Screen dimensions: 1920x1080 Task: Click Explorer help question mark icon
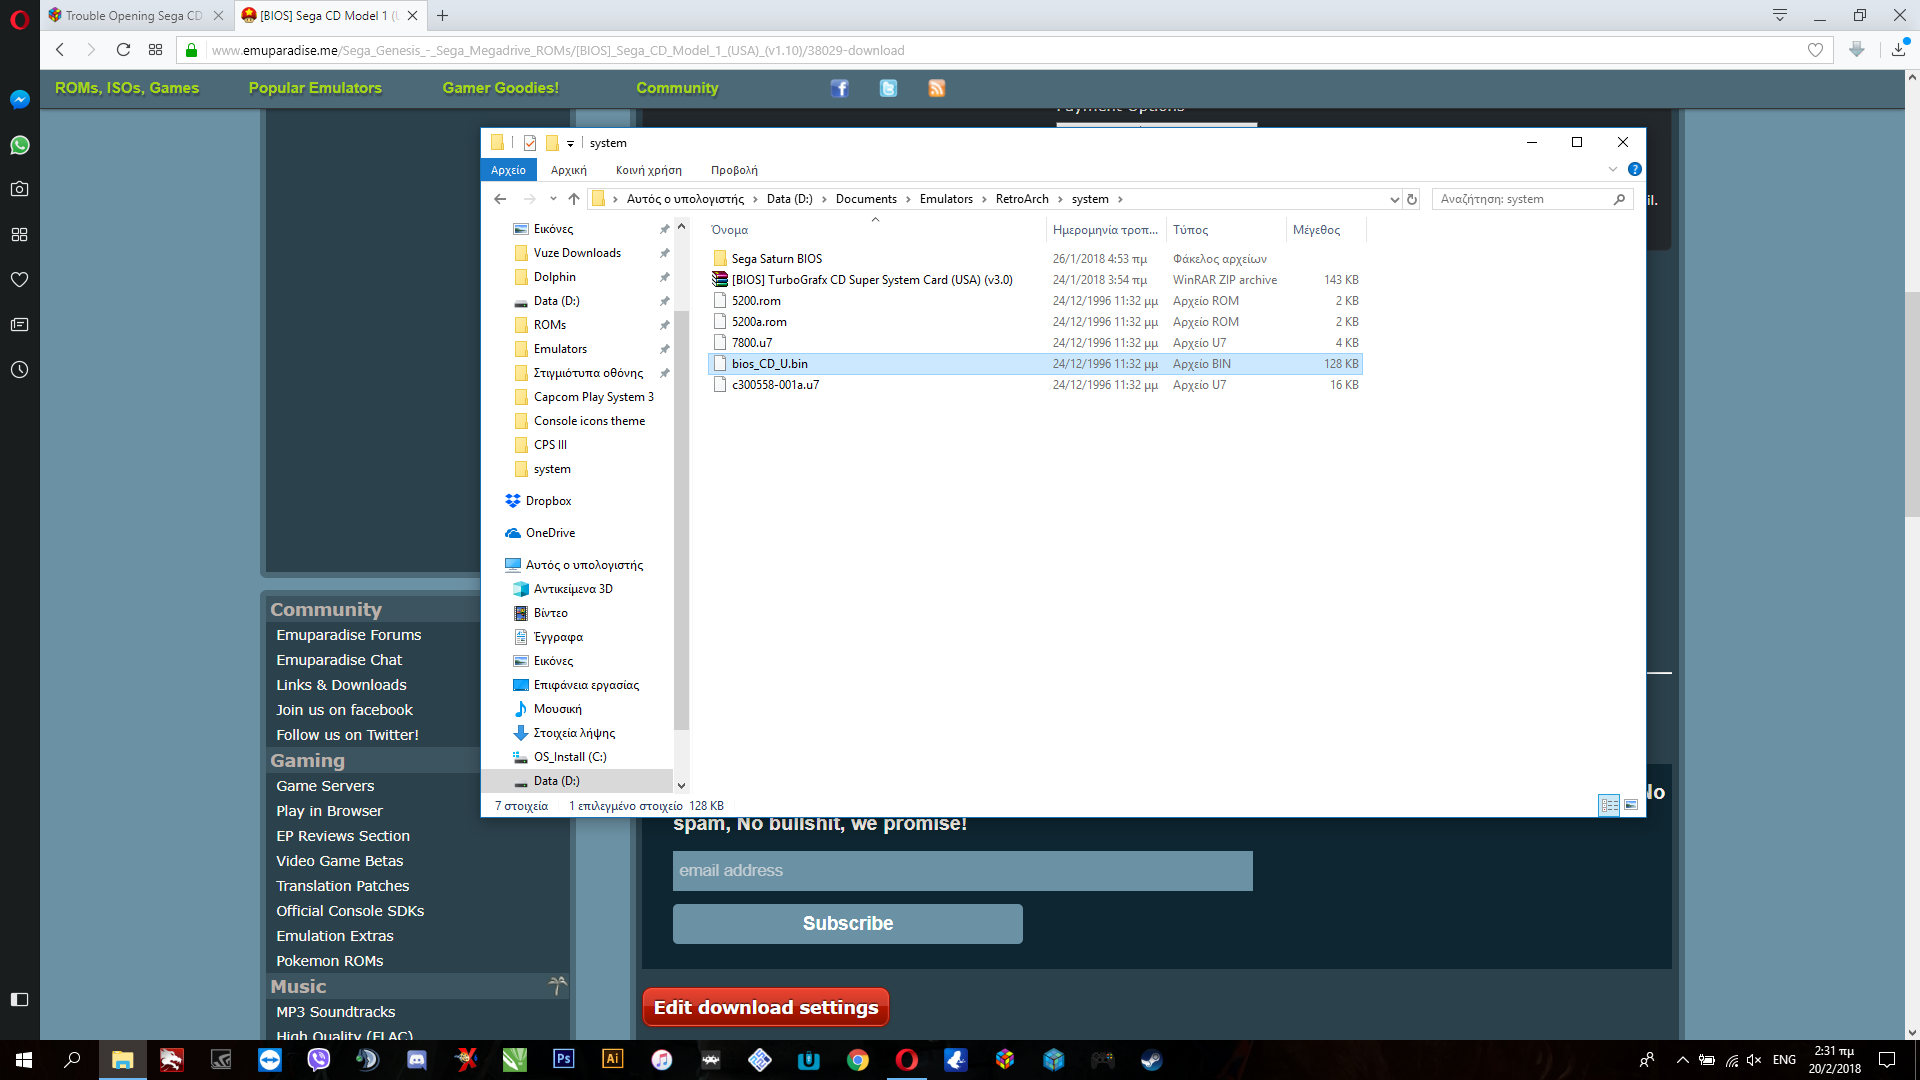pyautogui.click(x=1634, y=169)
